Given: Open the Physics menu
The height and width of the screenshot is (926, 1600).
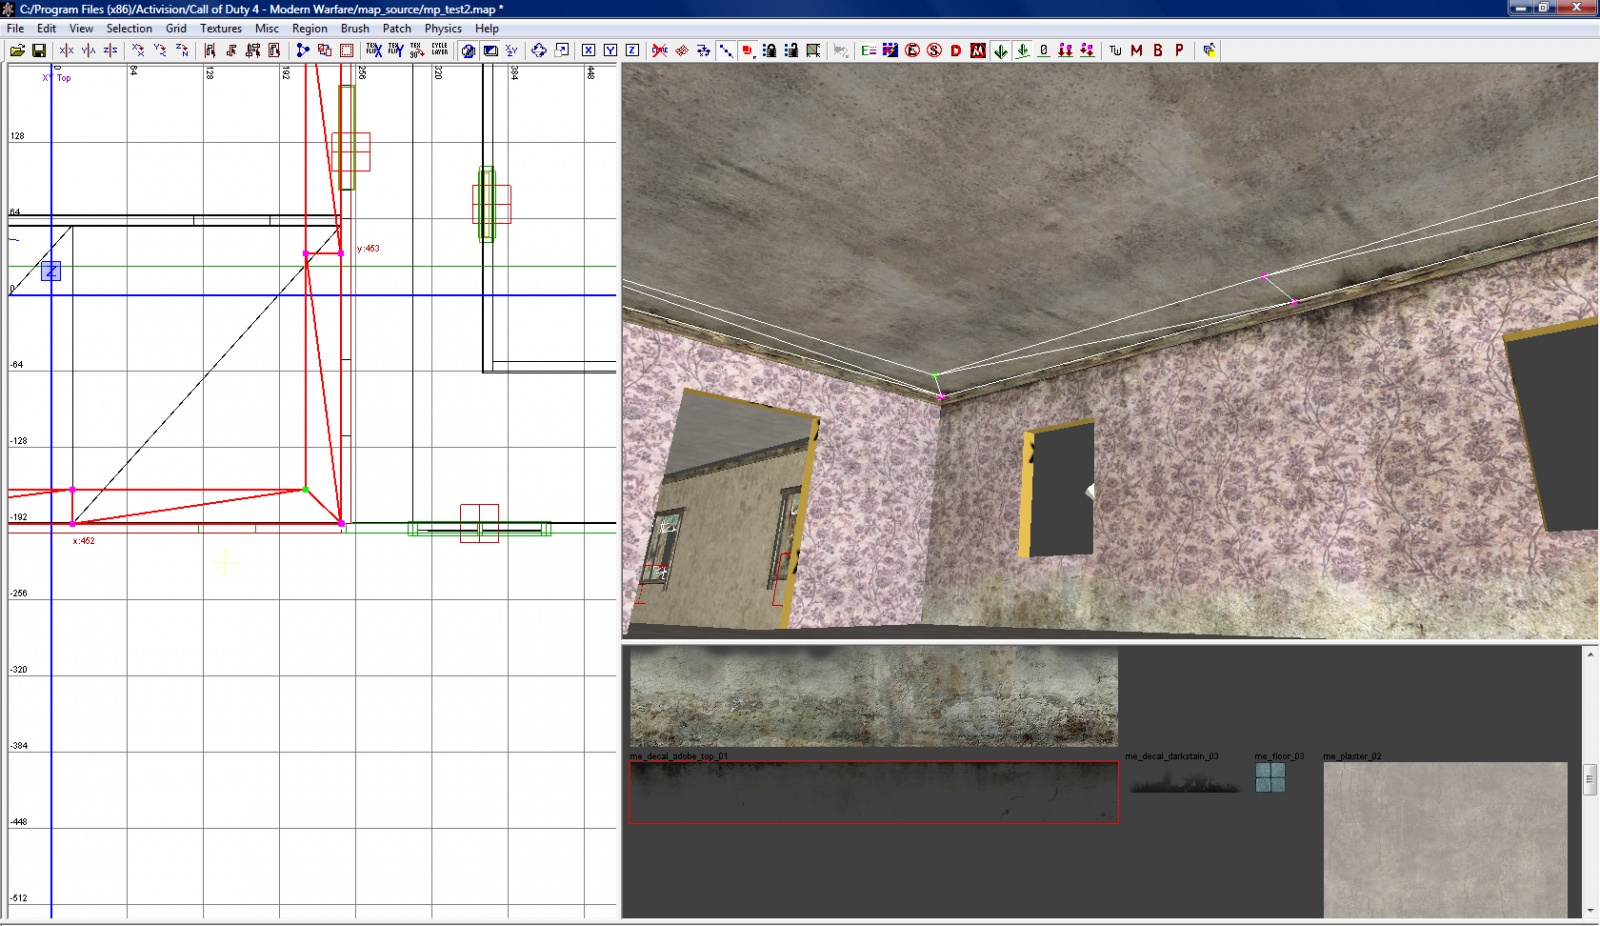Looking at the screenshot, I should (442, 28).
